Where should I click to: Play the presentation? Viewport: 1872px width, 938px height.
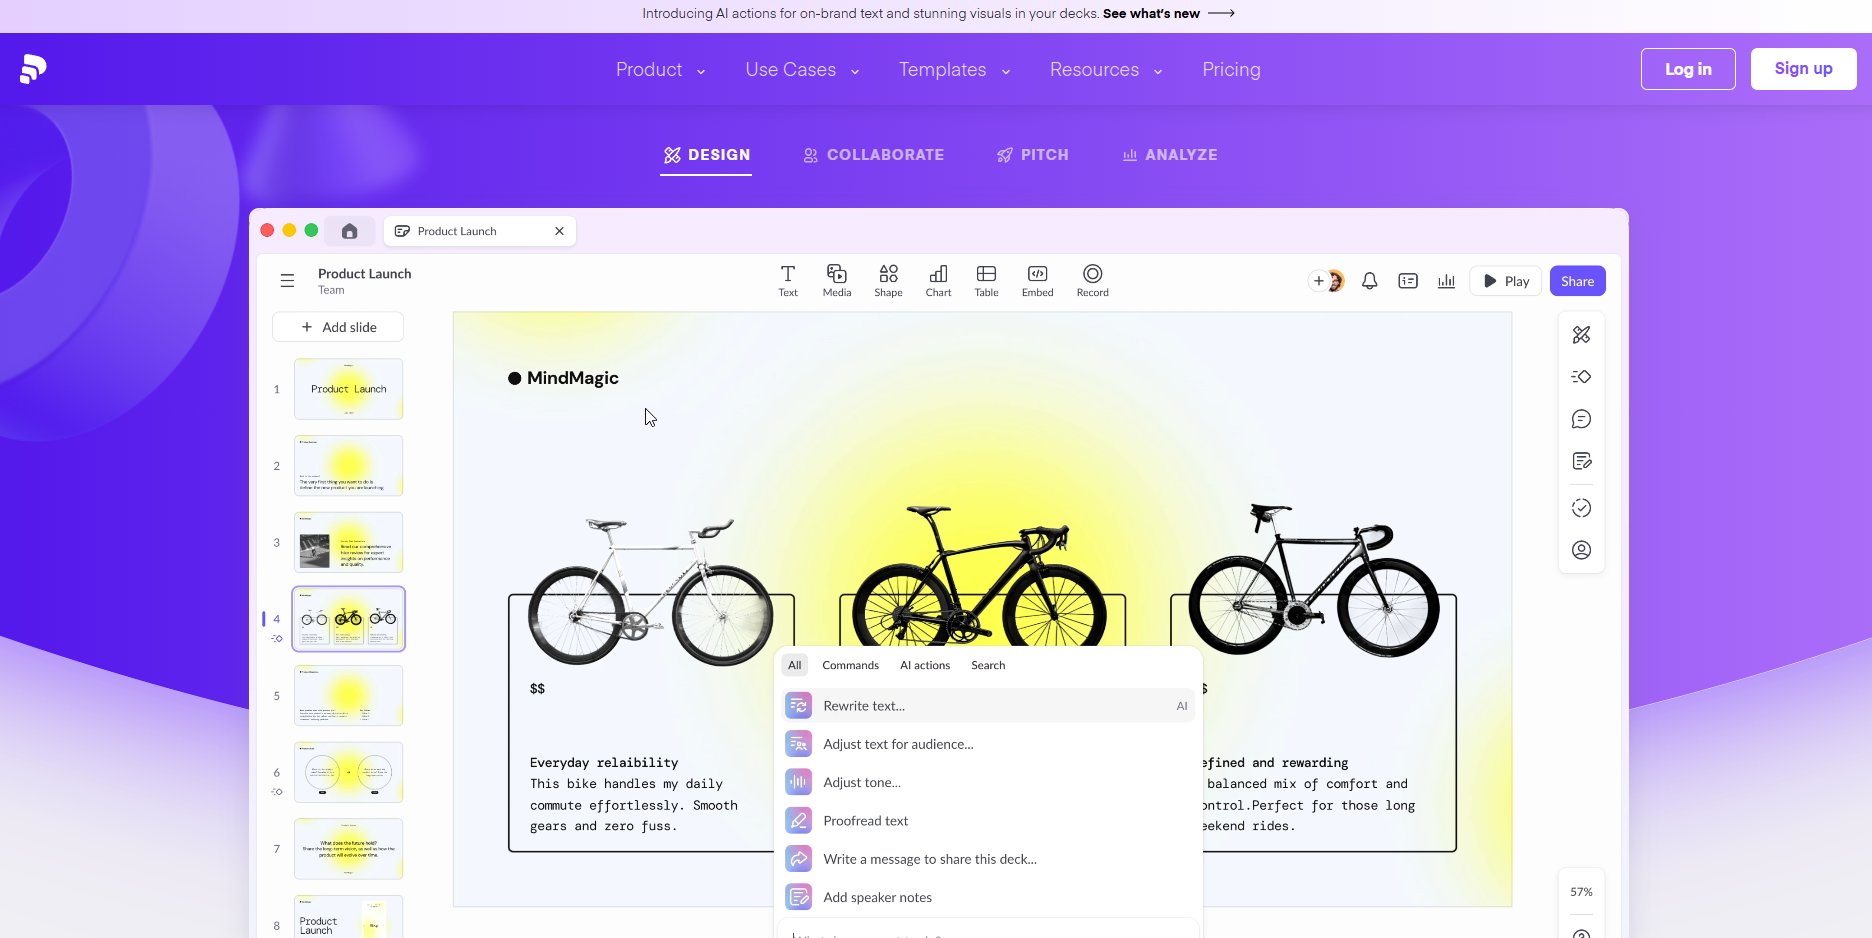coord(1506,281)
